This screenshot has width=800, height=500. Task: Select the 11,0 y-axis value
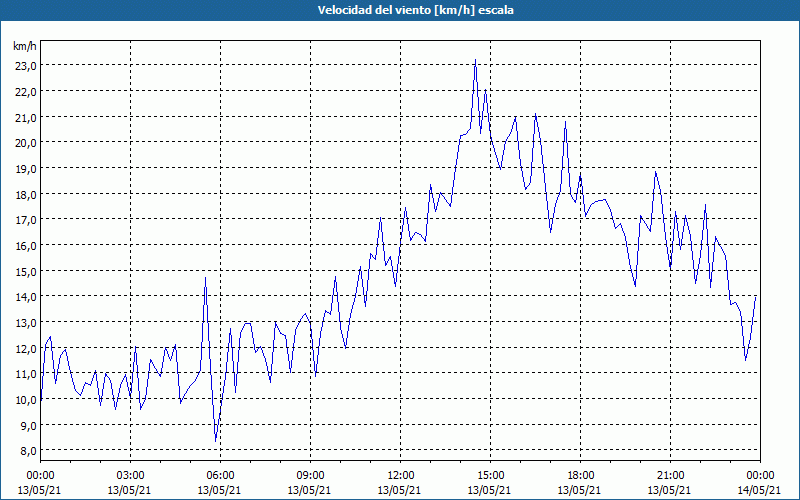tap(25, 374)
